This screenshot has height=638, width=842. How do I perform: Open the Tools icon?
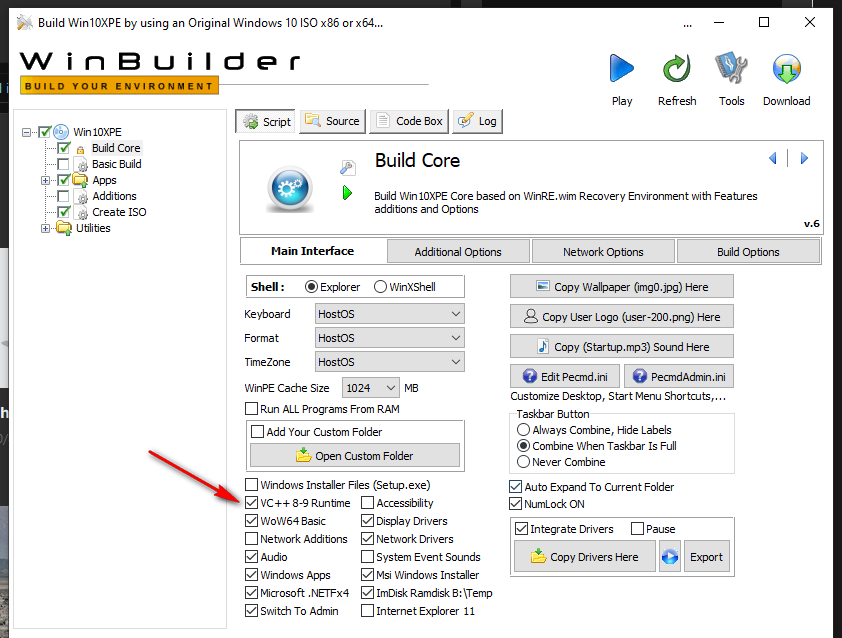click(x=731, y=68)
